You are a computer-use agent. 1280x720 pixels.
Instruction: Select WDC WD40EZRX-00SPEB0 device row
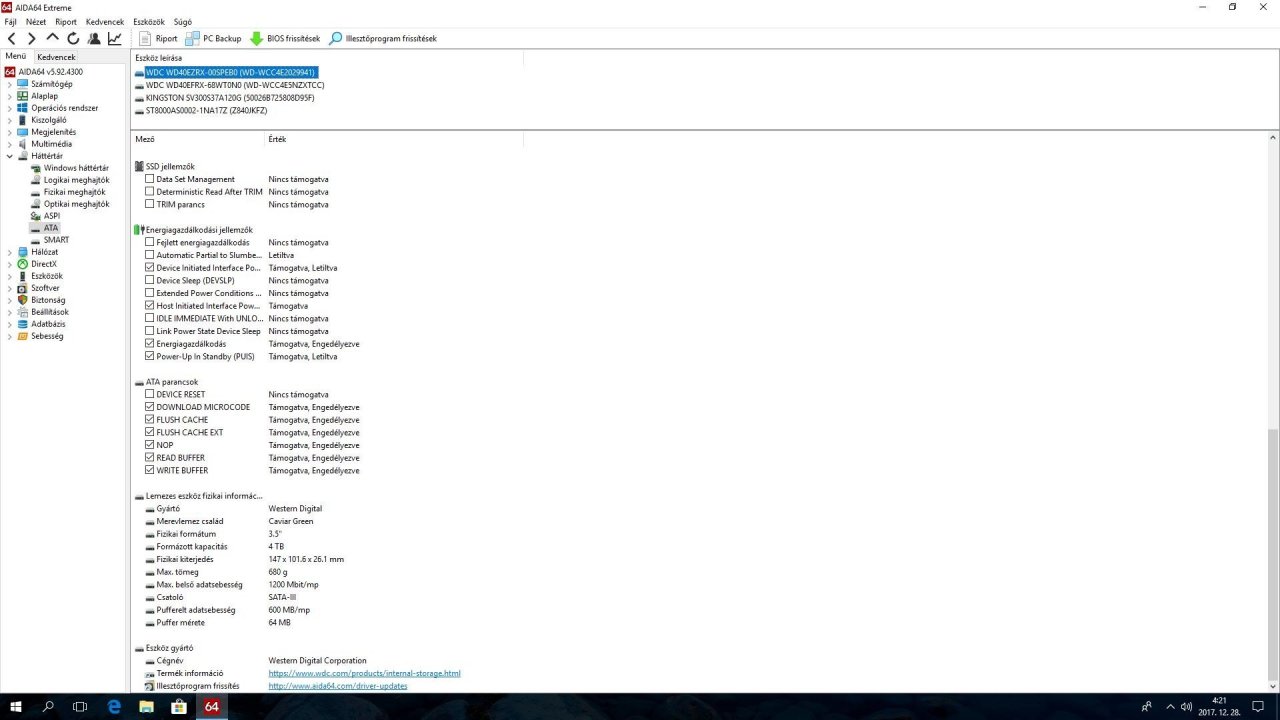tap(230, 72)
